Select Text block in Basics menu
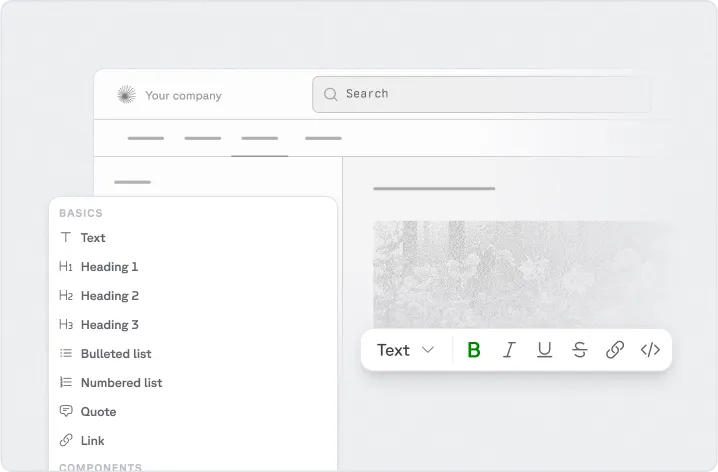 (193, 238)
